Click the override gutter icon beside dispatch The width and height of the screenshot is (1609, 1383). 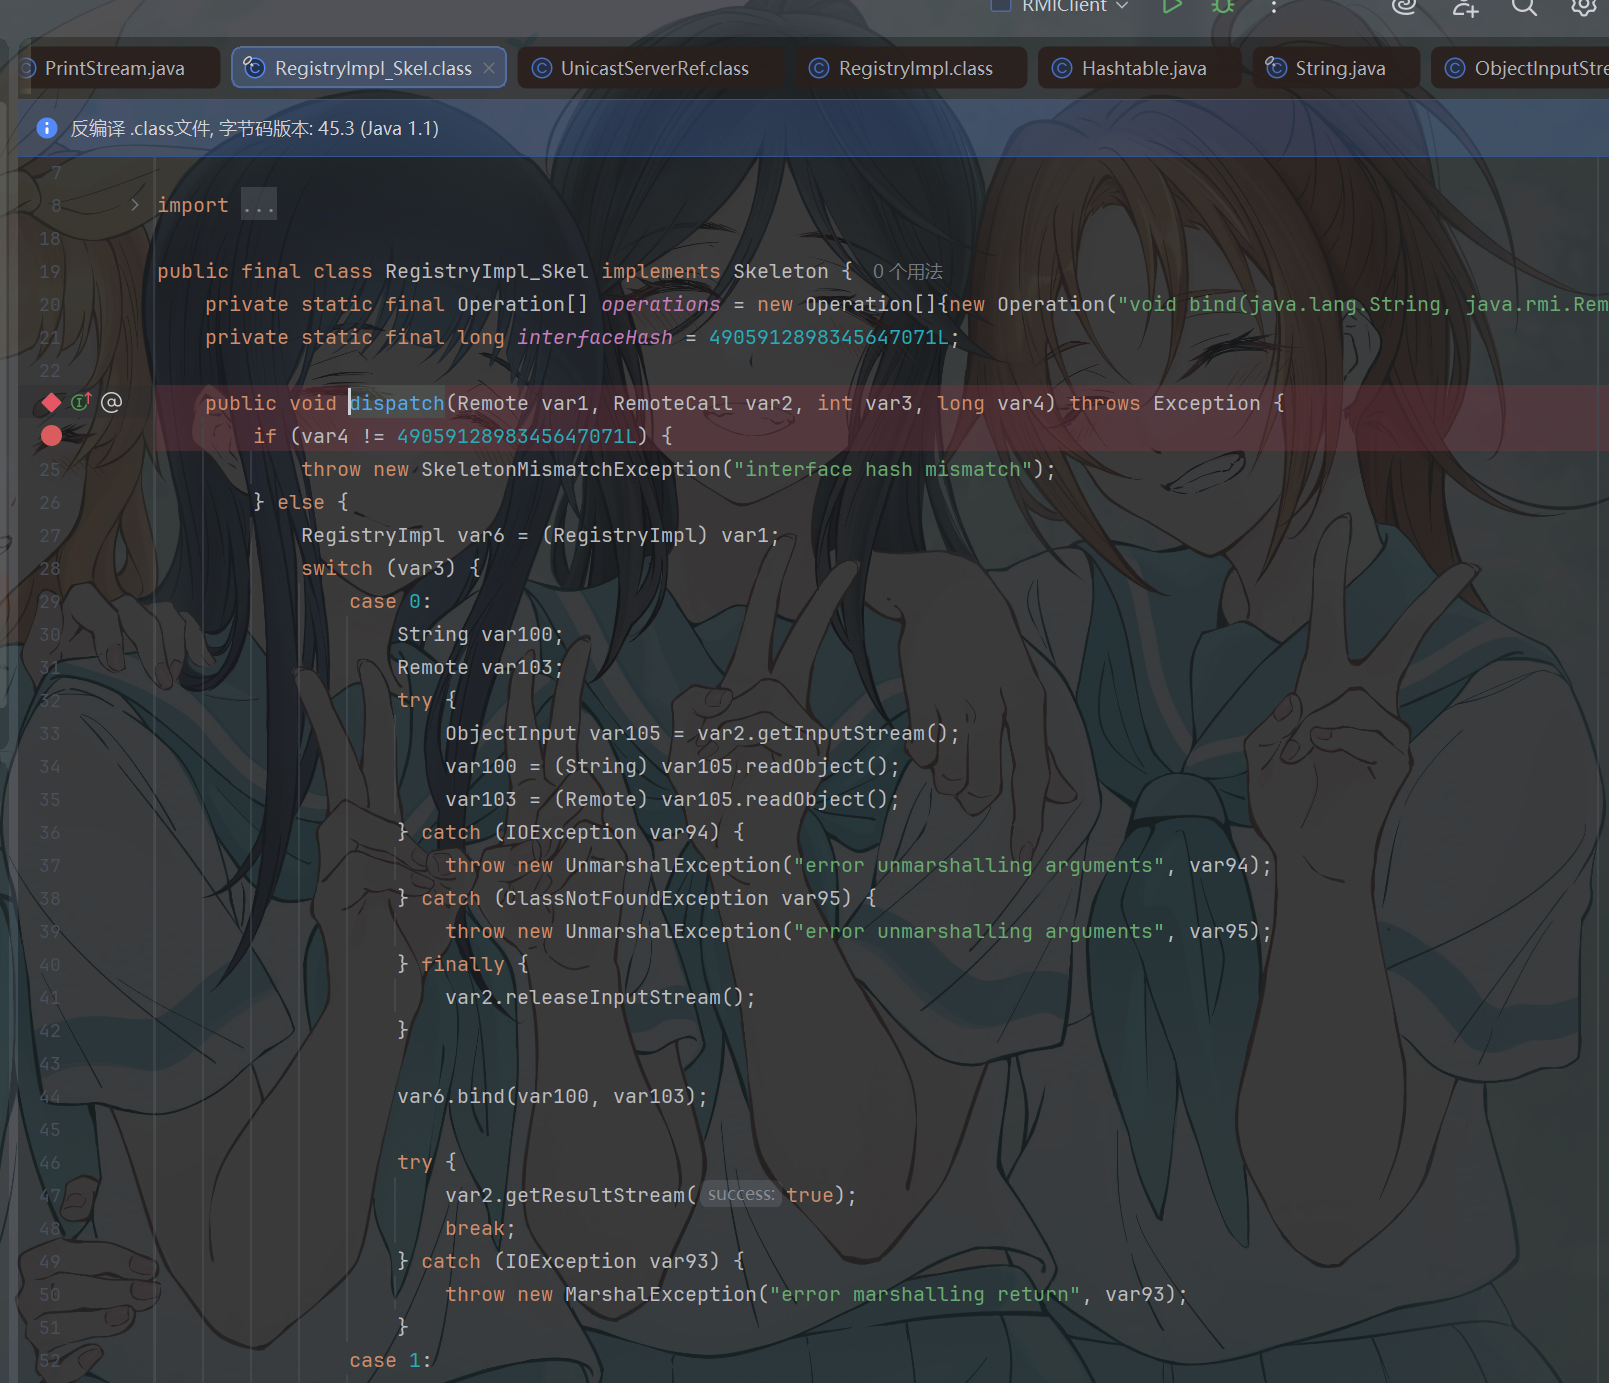point(81,402)
